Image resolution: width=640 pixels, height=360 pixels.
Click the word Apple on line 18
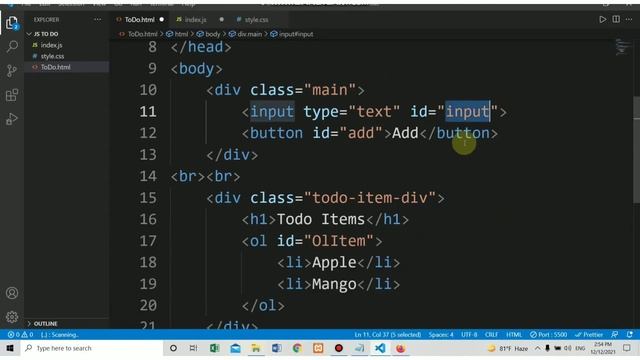pos(334,263)
